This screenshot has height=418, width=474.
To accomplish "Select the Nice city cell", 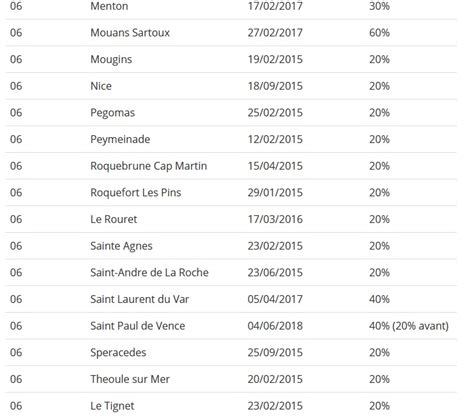I will (x=101, y=86).
